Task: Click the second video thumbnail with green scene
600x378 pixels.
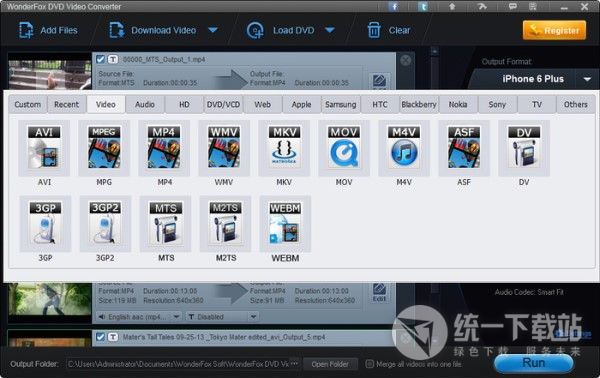Action: (x=50, y=301)
